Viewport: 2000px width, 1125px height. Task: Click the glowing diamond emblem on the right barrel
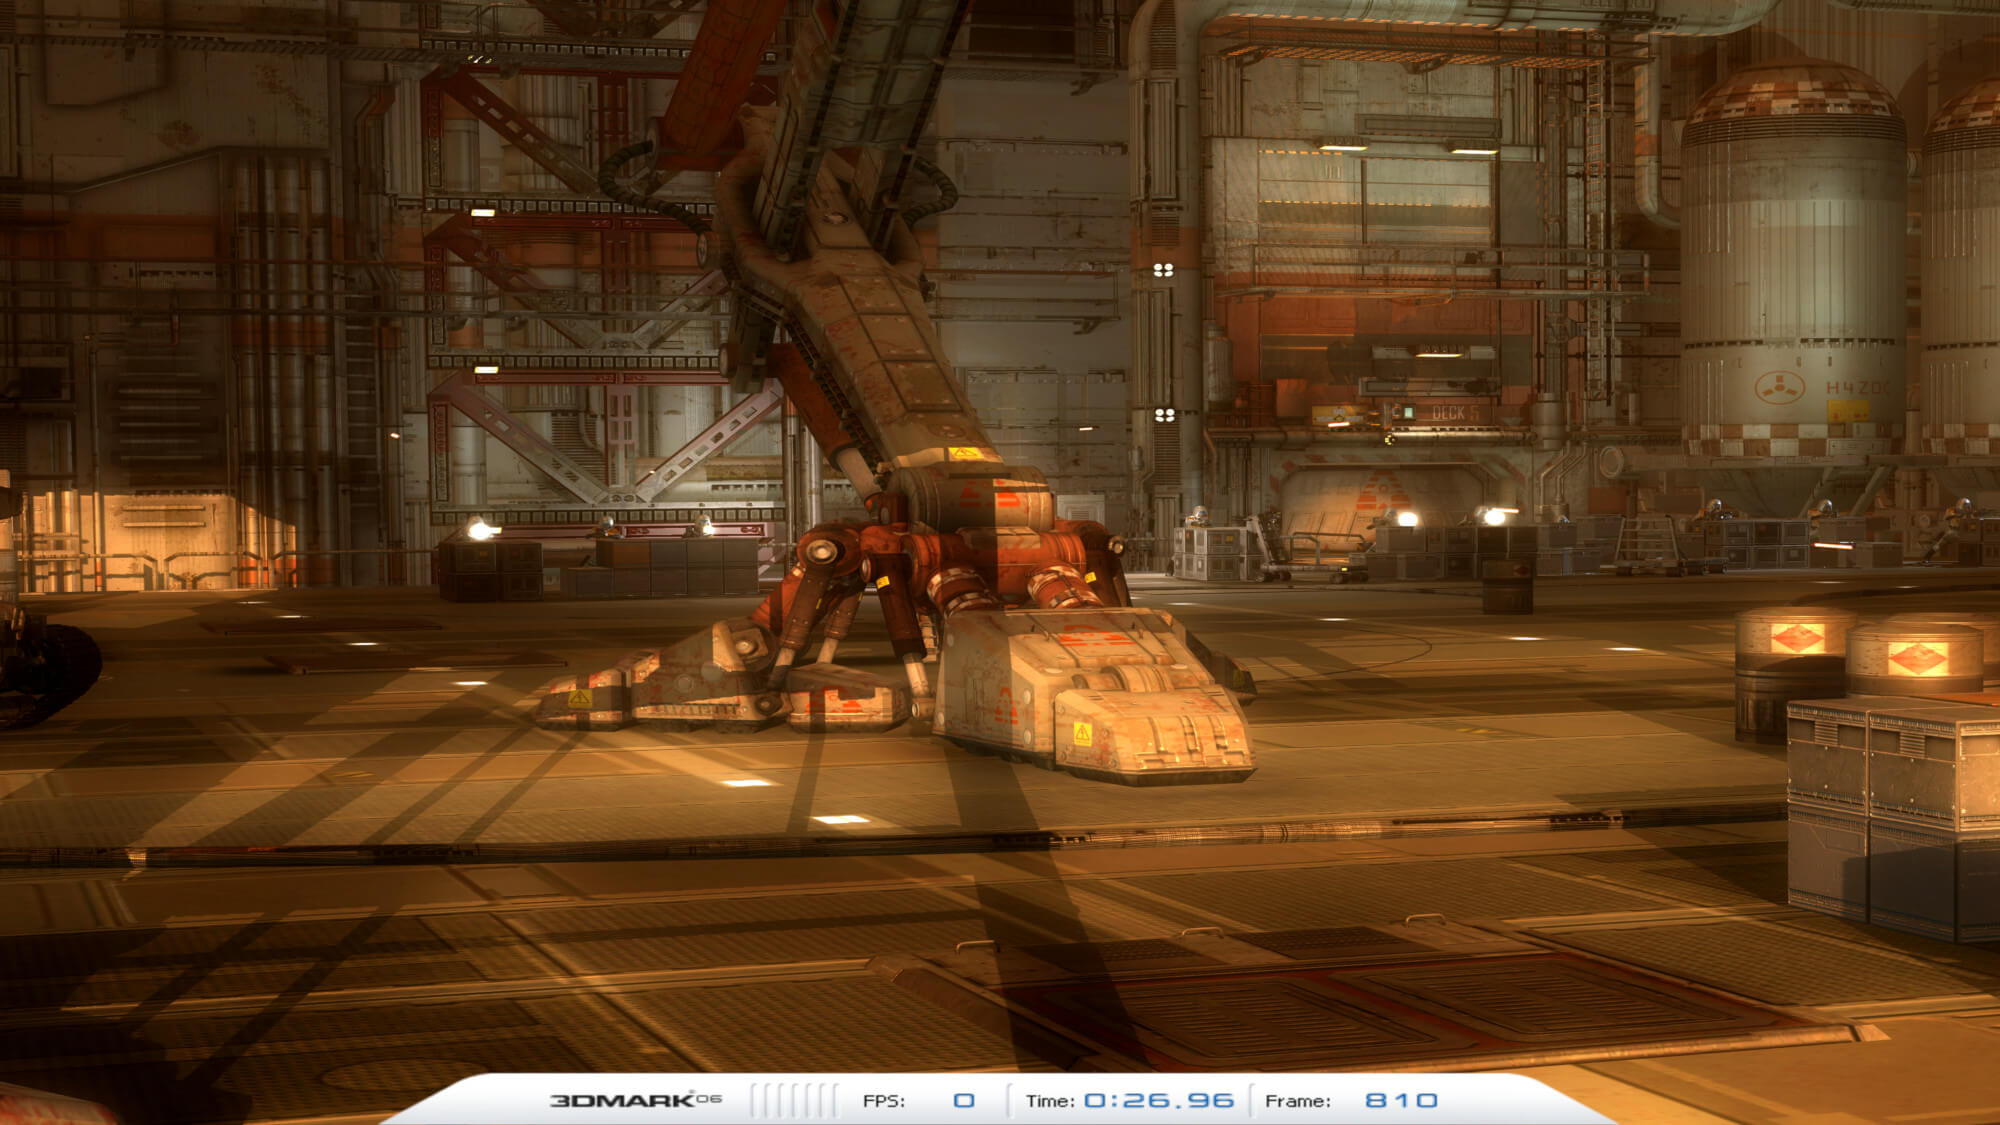(x=1917, y=658)
